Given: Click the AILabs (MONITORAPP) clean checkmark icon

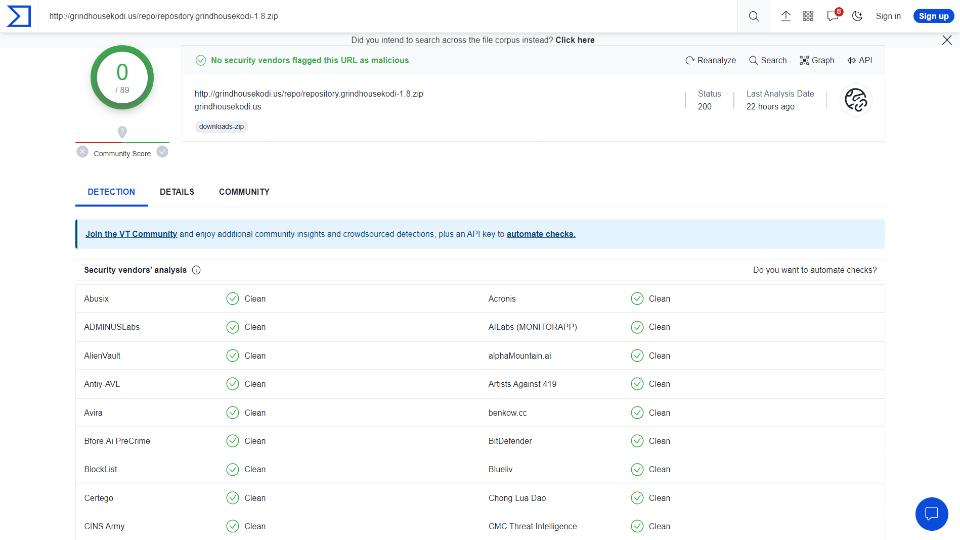Looking at the screenshot, I should point(637,327).
